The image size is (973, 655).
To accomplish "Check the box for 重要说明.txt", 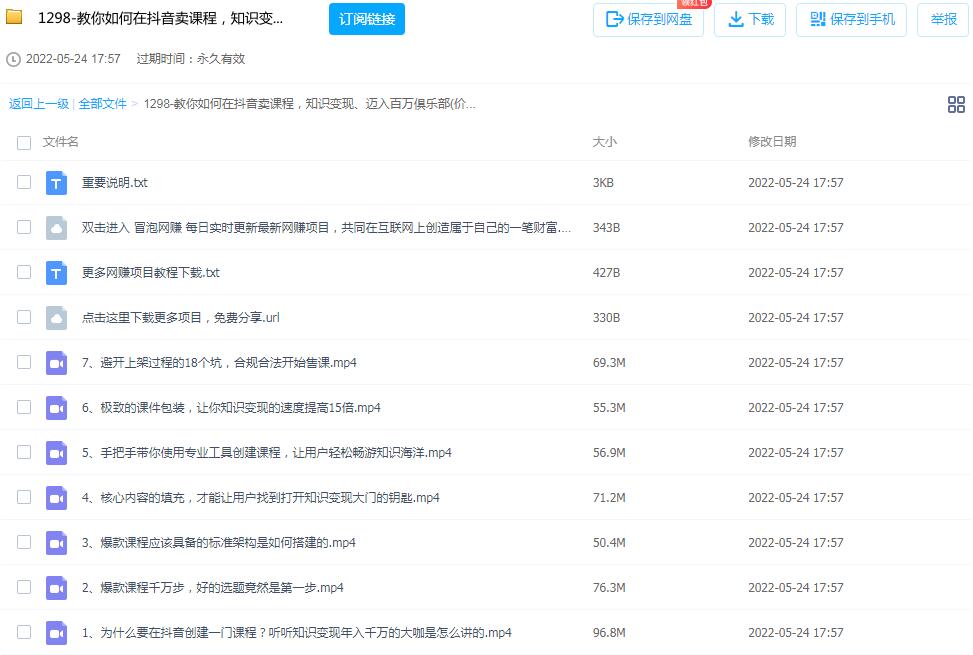I will pyautogui.click(x=24, y=182).
